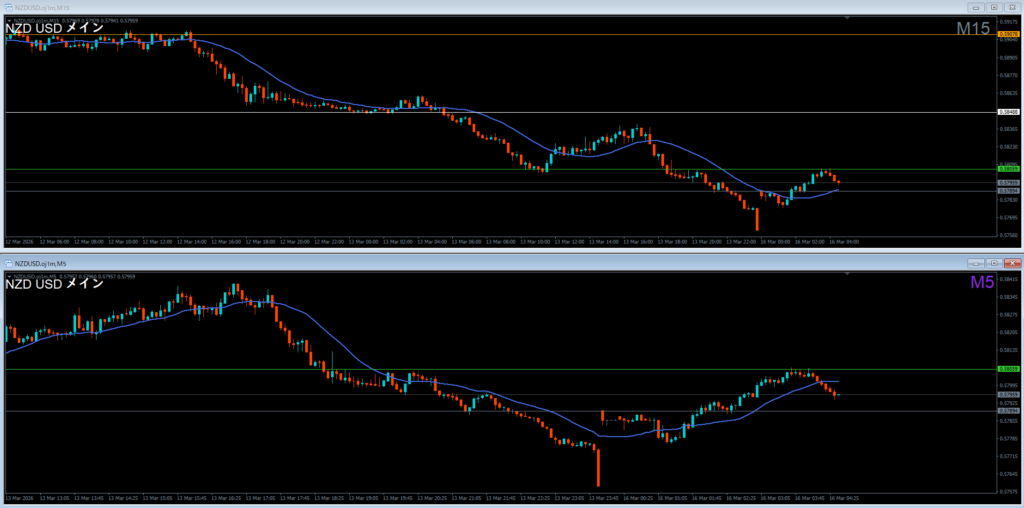Close the NZDUSD M15 chart window
This screenshot has height=508, width=1024.
(x=1012, y=7)
